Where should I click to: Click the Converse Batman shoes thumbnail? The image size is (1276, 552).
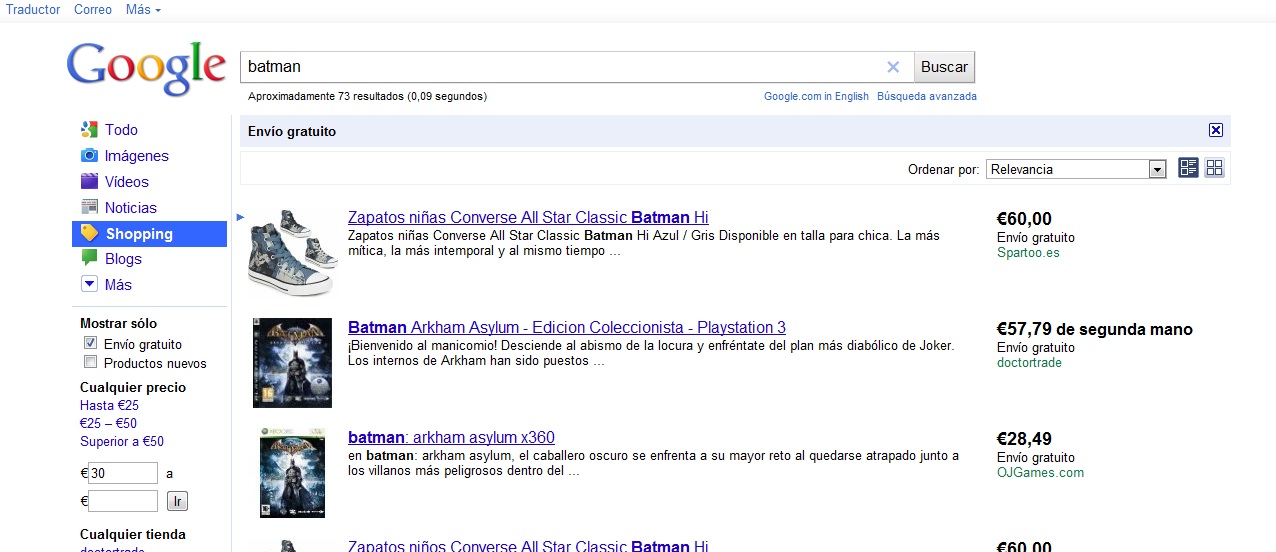click(293, 253)
